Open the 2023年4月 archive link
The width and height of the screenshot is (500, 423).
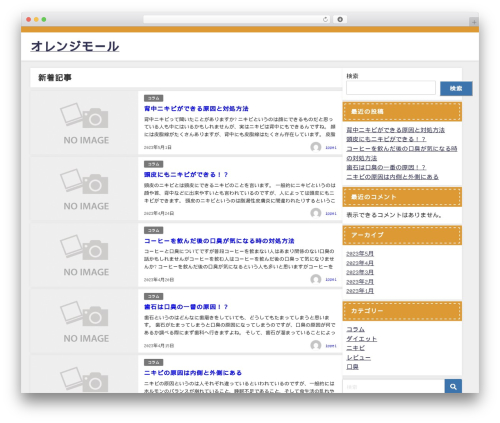pyautogui.click(x=360, y=263)
